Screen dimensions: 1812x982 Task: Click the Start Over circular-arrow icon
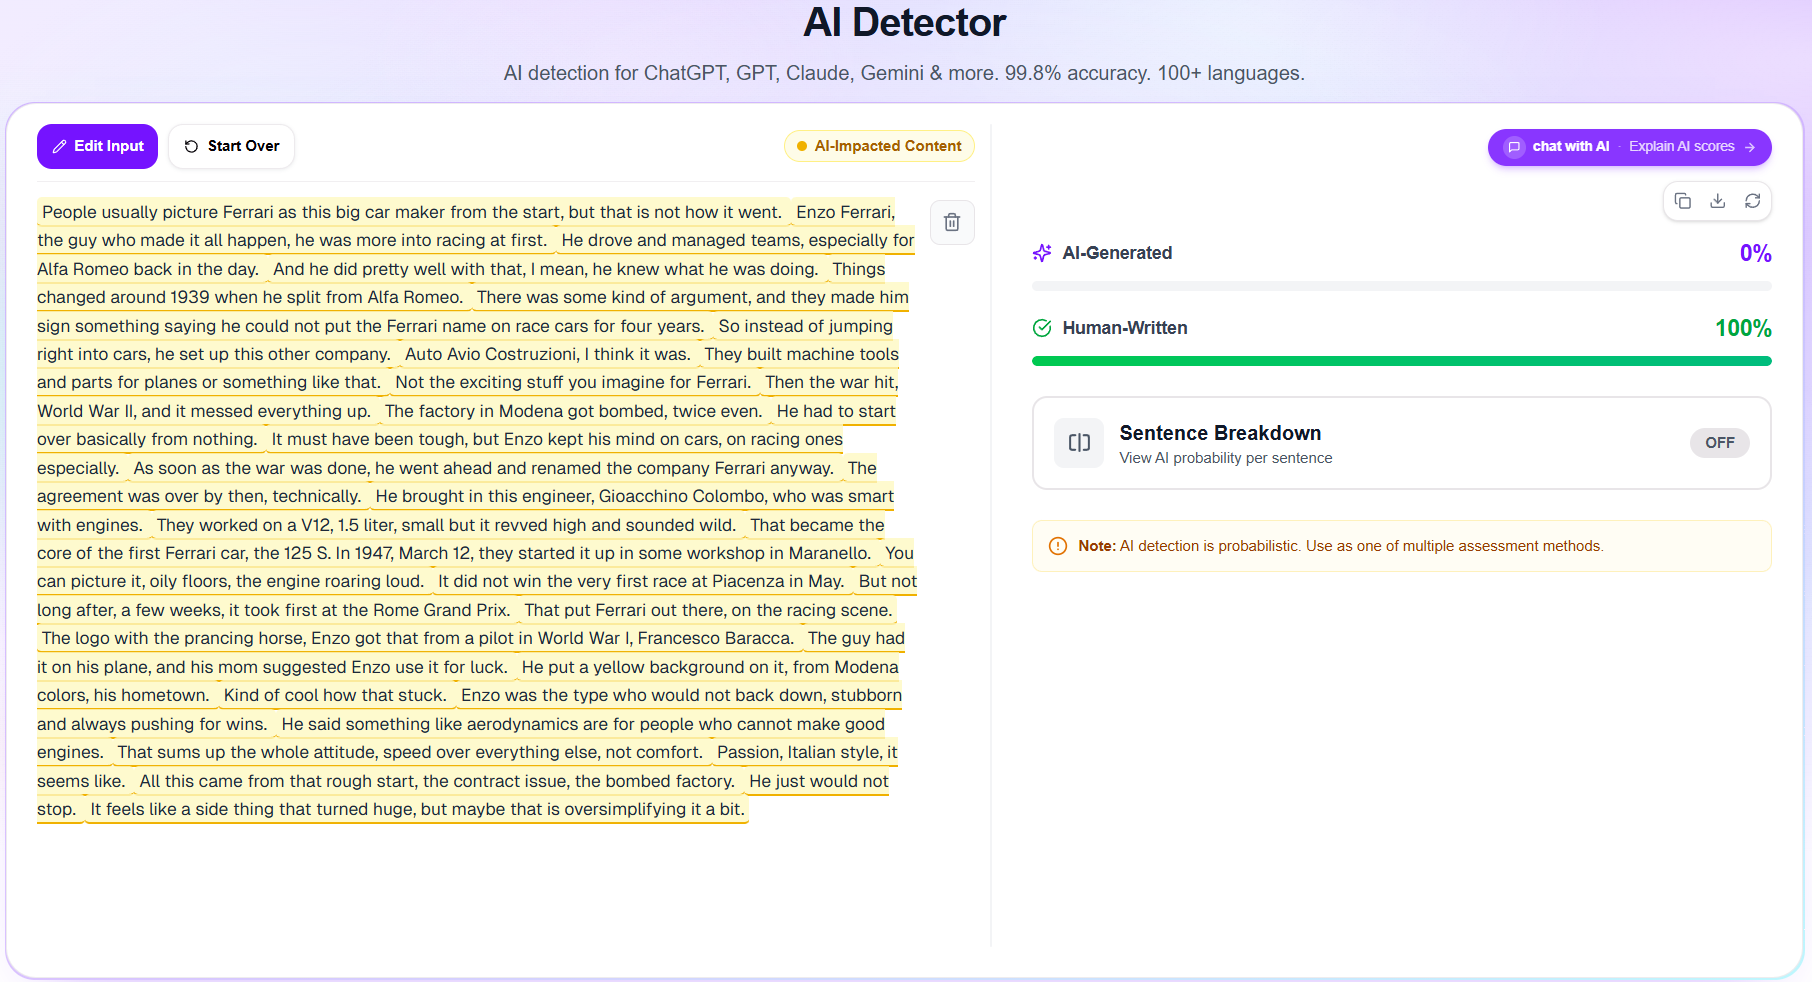coord(191,146)
